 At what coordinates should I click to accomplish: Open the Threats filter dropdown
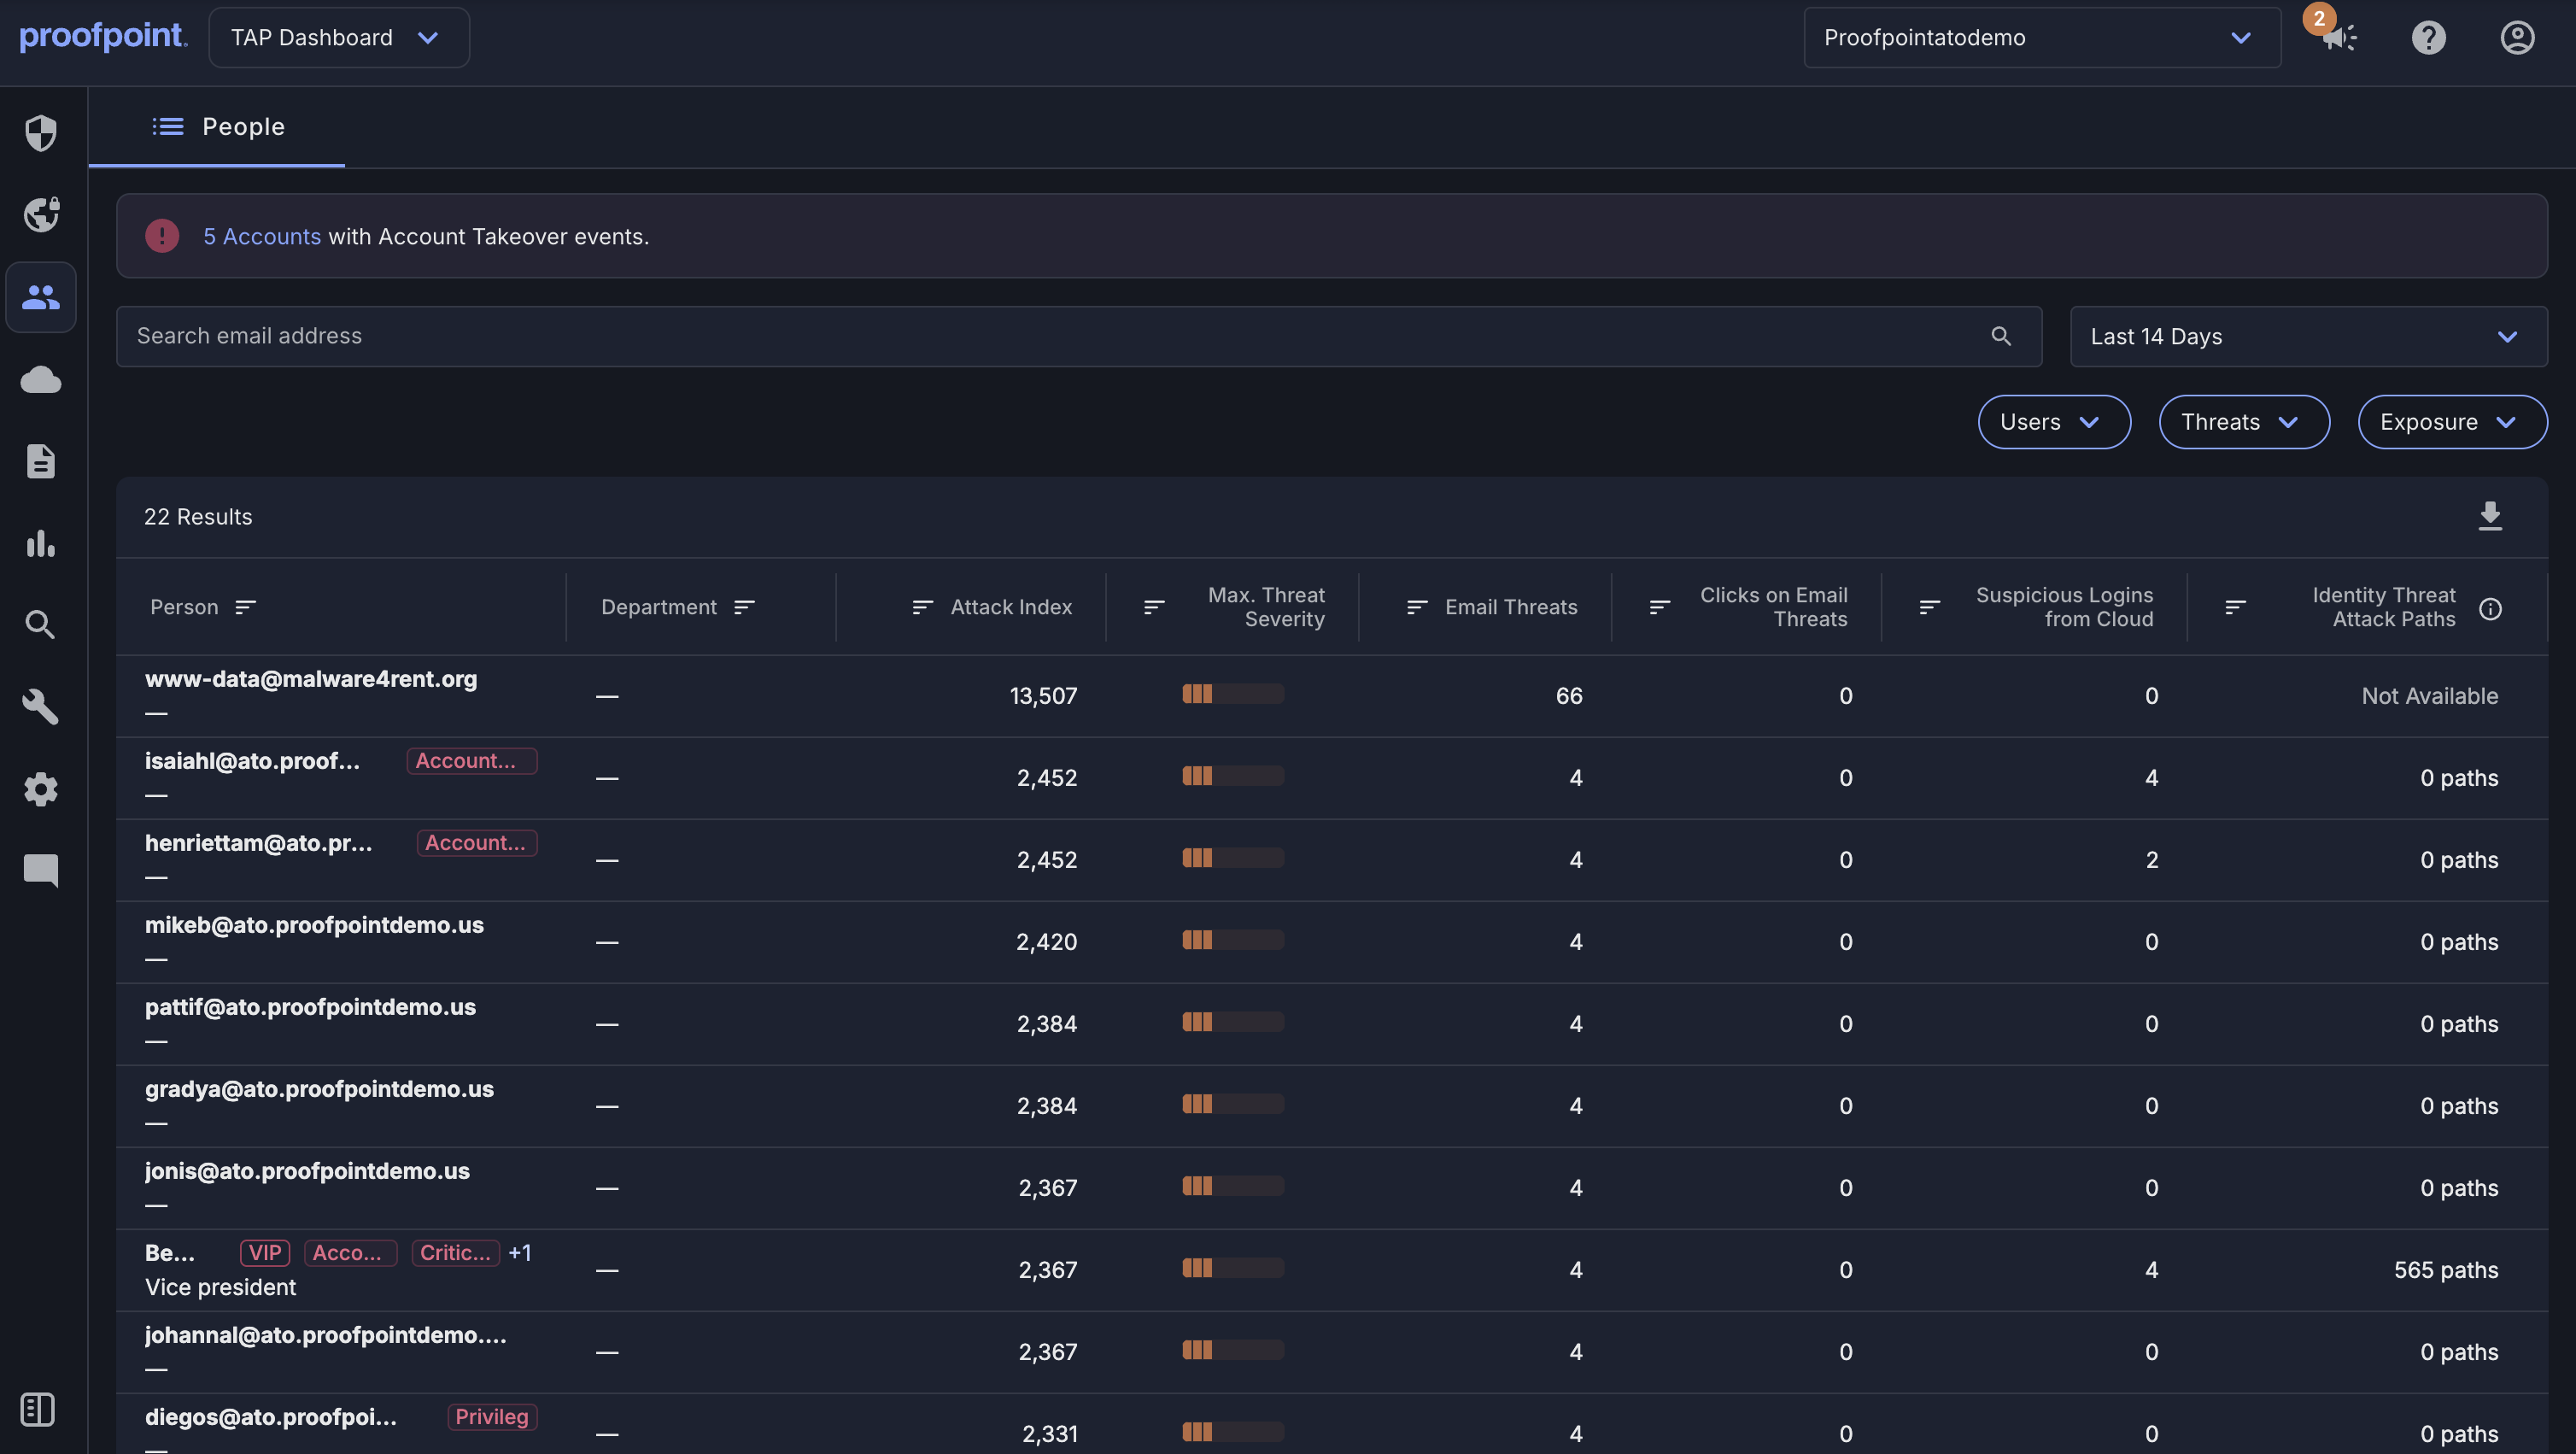point(2244,421)
